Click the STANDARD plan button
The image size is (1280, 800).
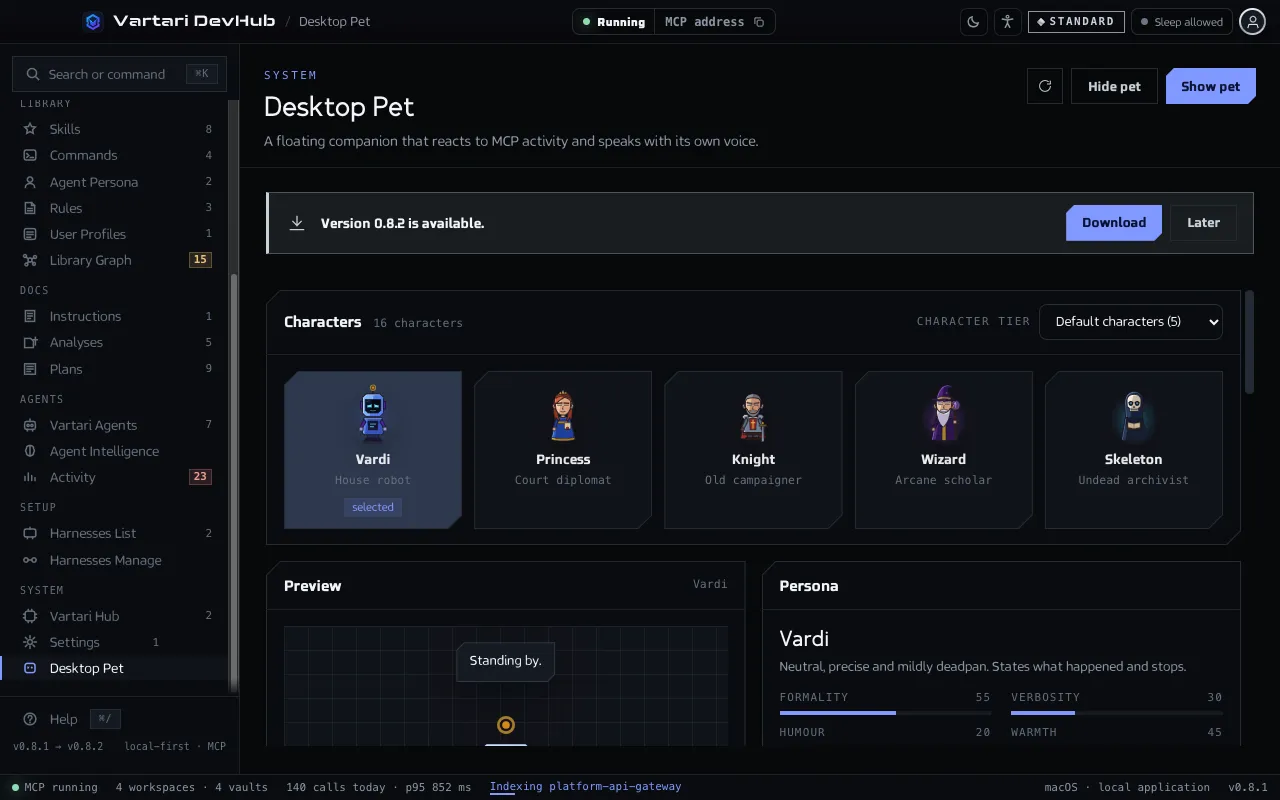pos(1076,22)
